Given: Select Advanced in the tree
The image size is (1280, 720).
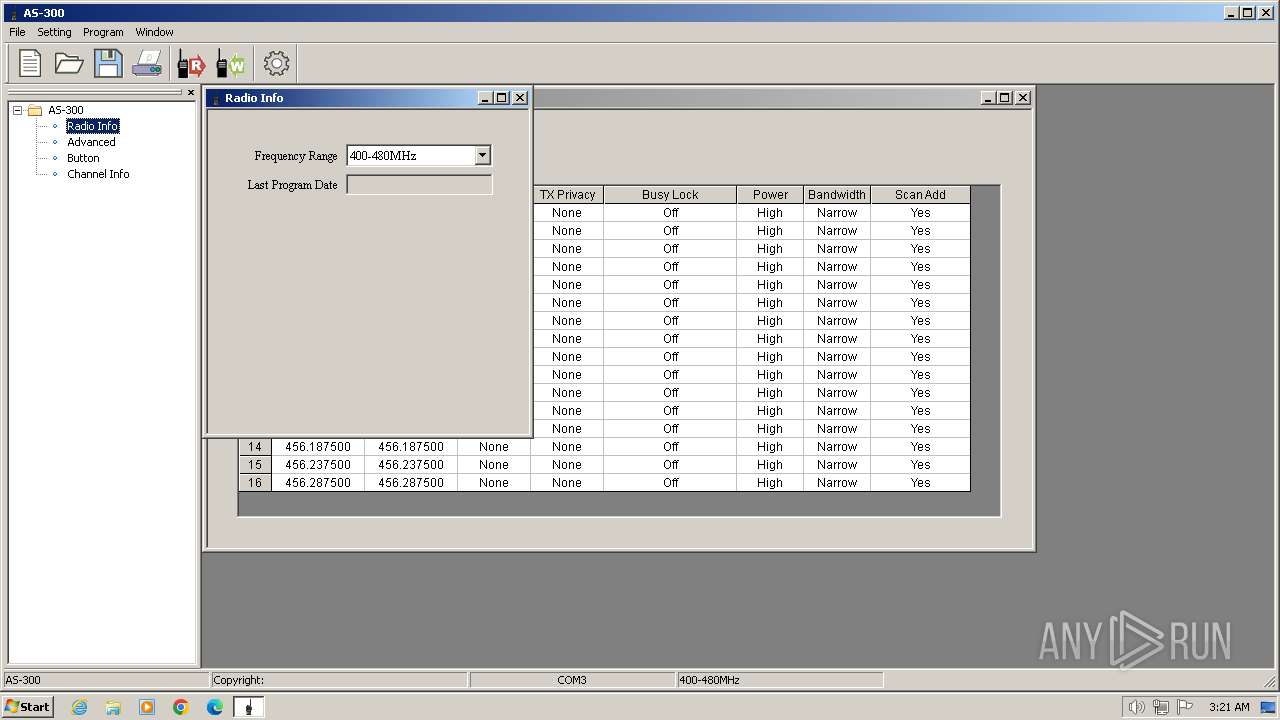Looking at the screenshot, I should click(91, 142).
